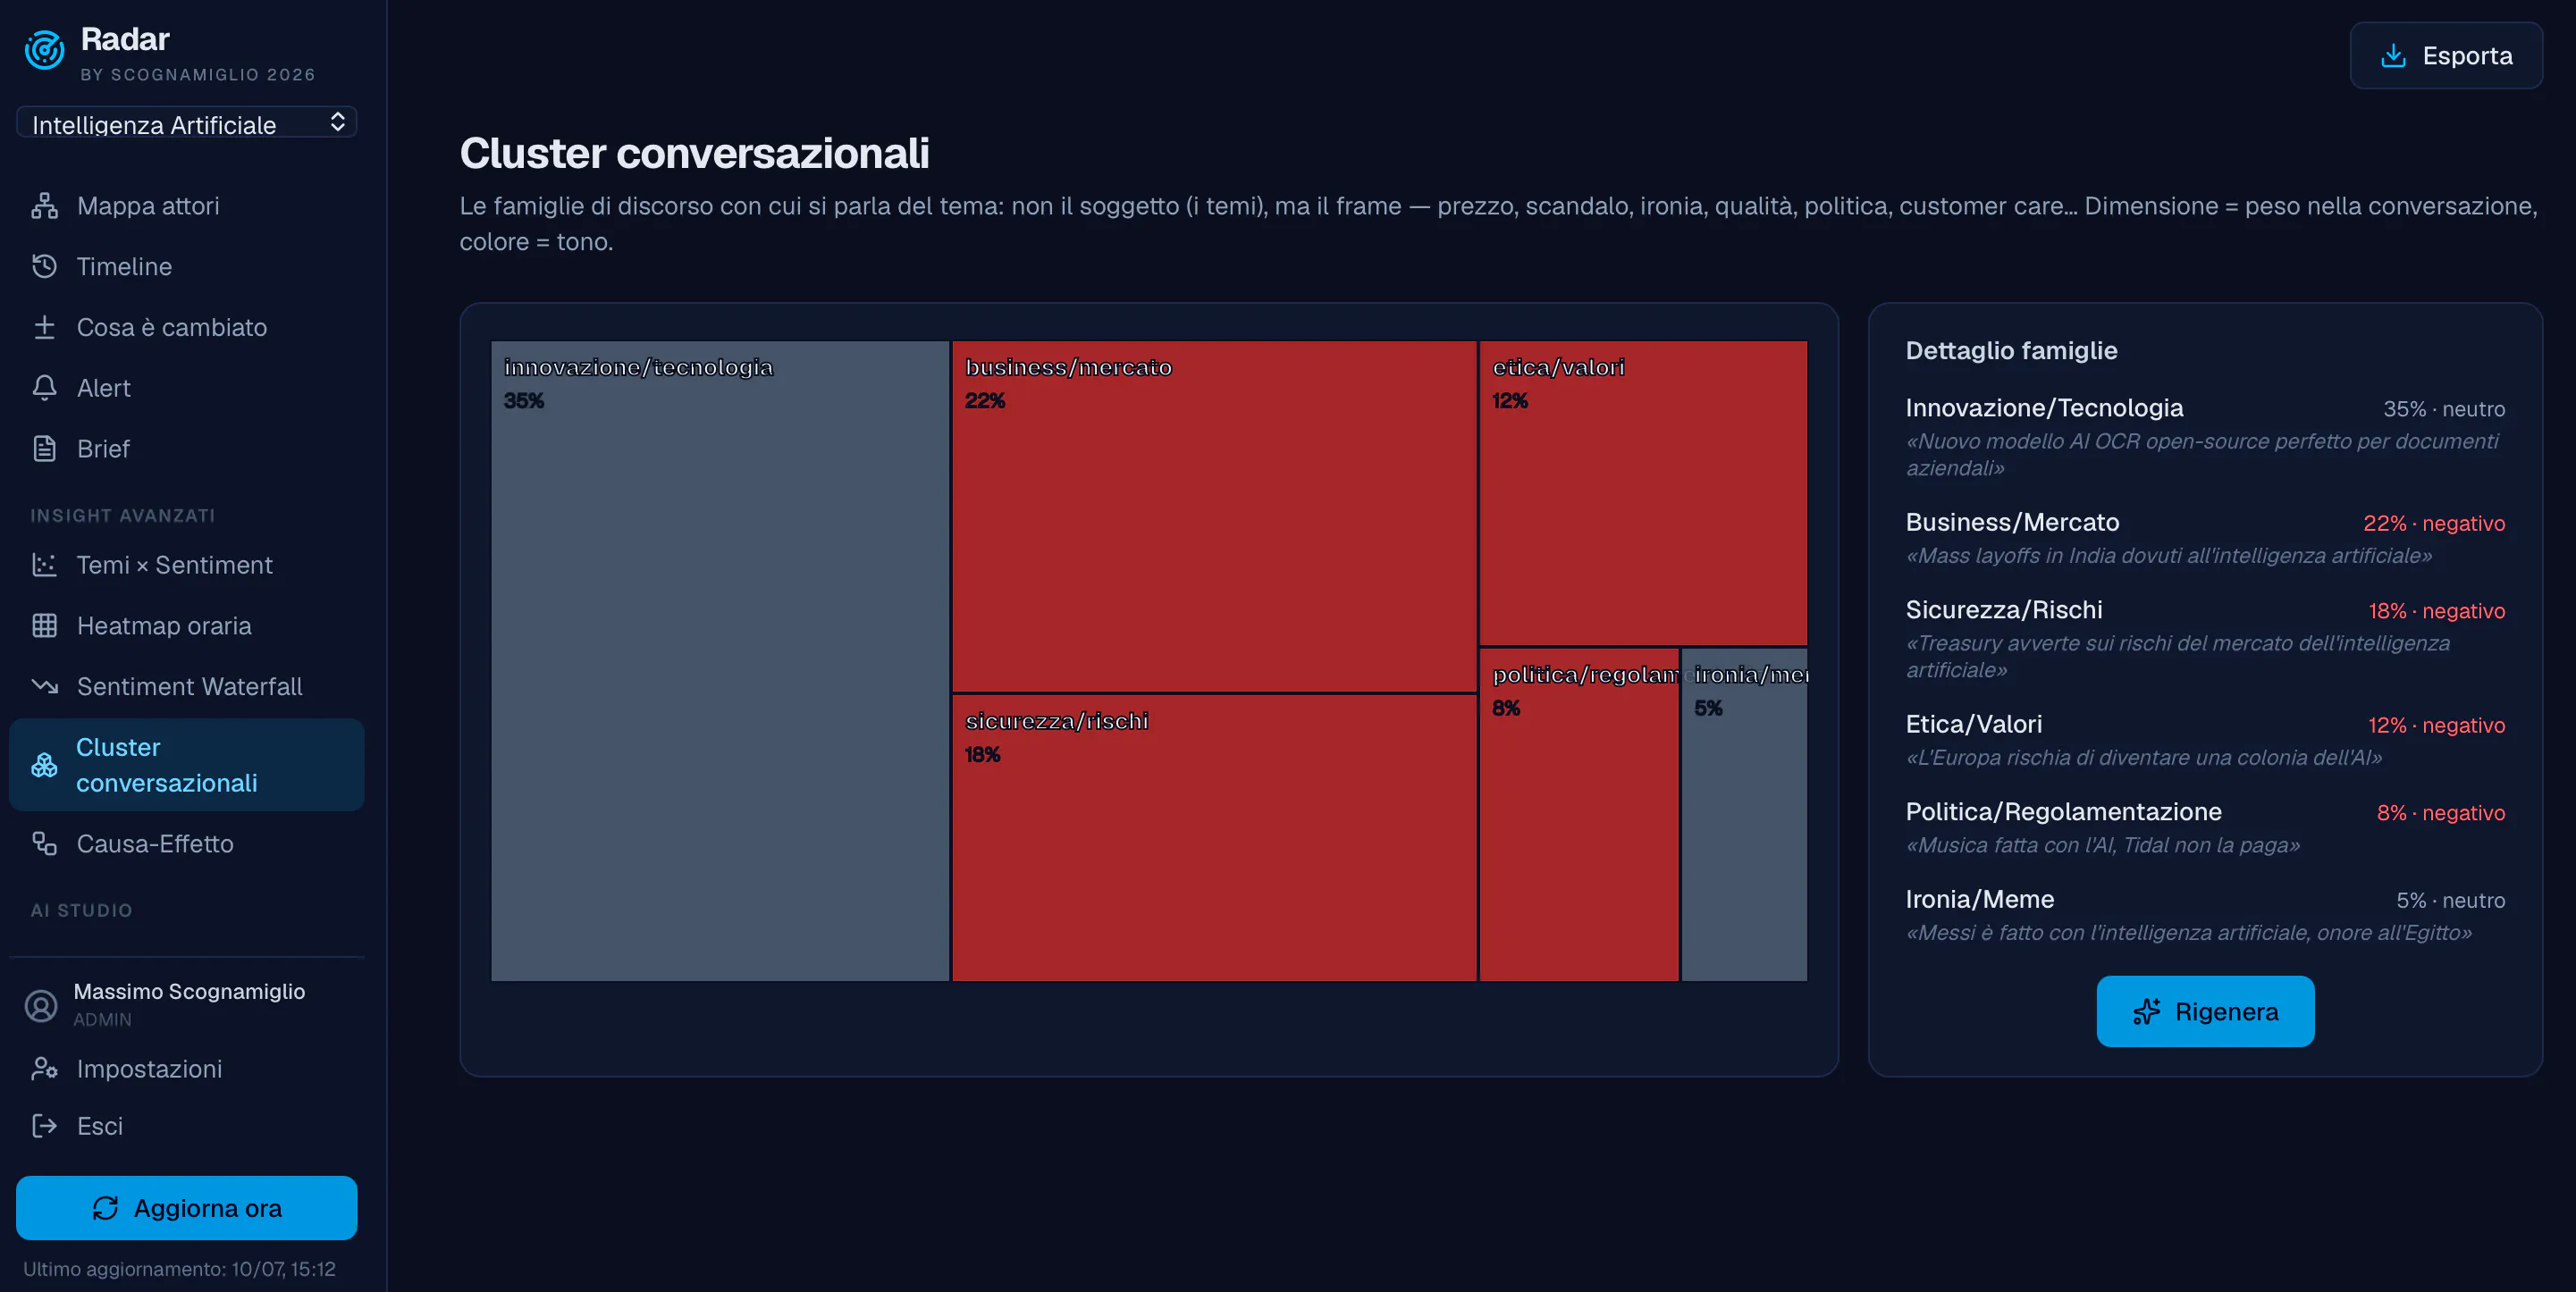Click the 'Ultimo aggiornamento: 10/07, 15:12' text

click(x=179, y=1269)
